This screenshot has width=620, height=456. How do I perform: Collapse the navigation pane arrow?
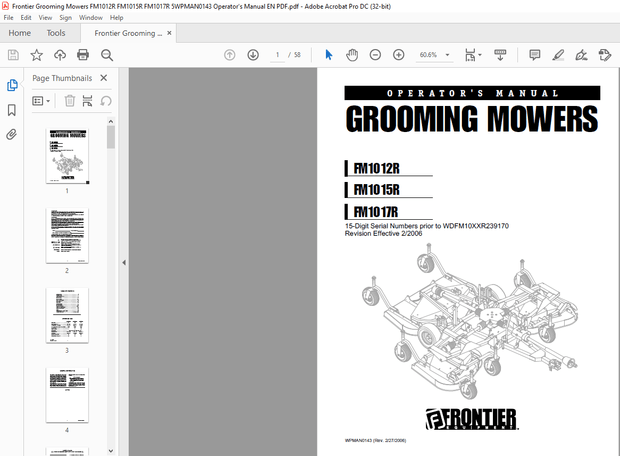pos(124,263)
